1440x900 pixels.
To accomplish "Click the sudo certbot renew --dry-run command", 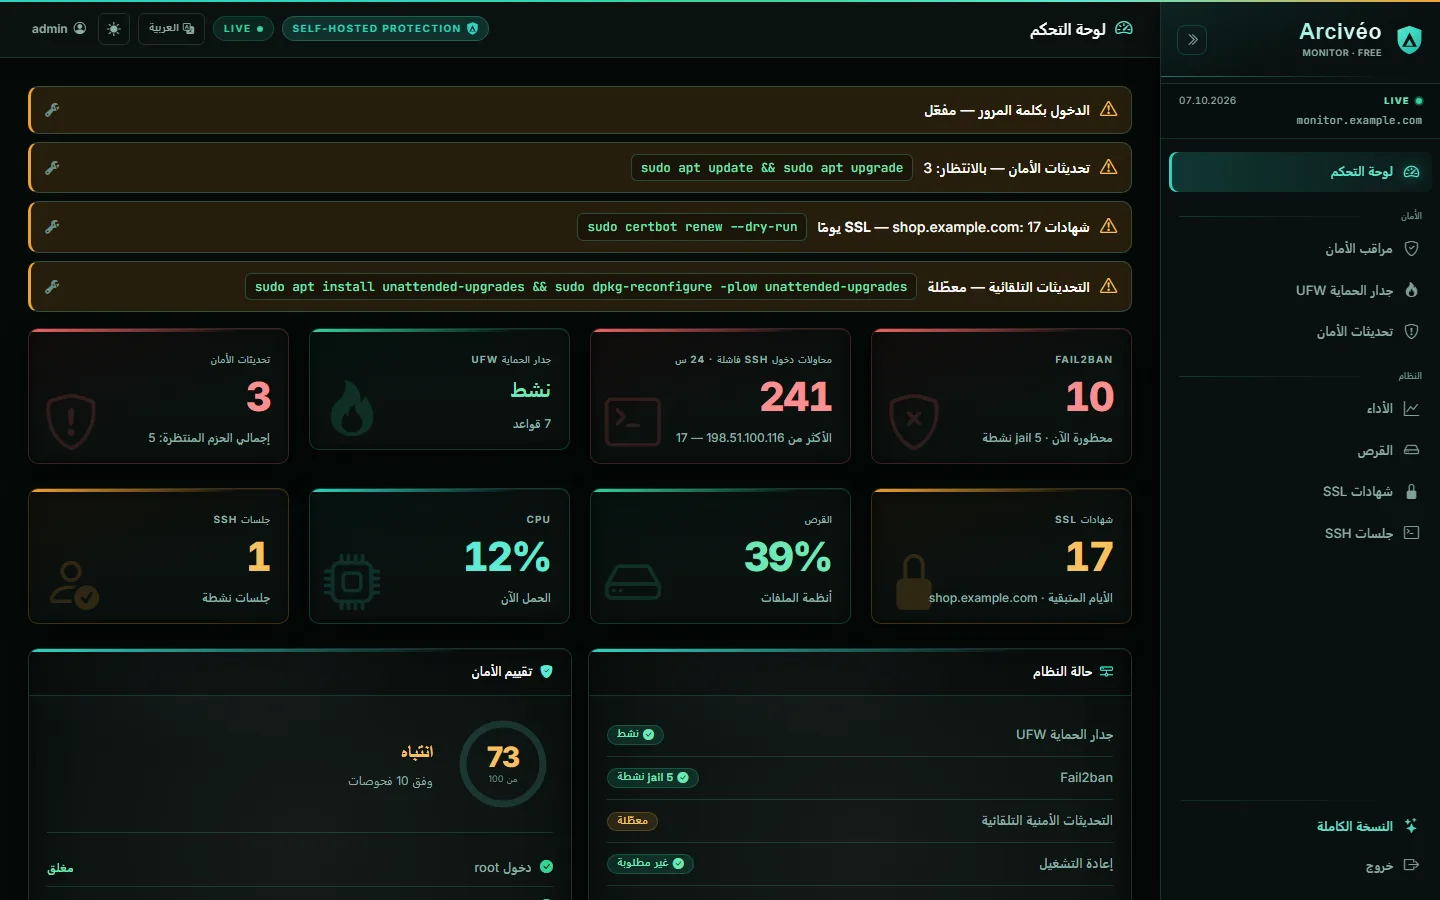I will pos(692,227).
